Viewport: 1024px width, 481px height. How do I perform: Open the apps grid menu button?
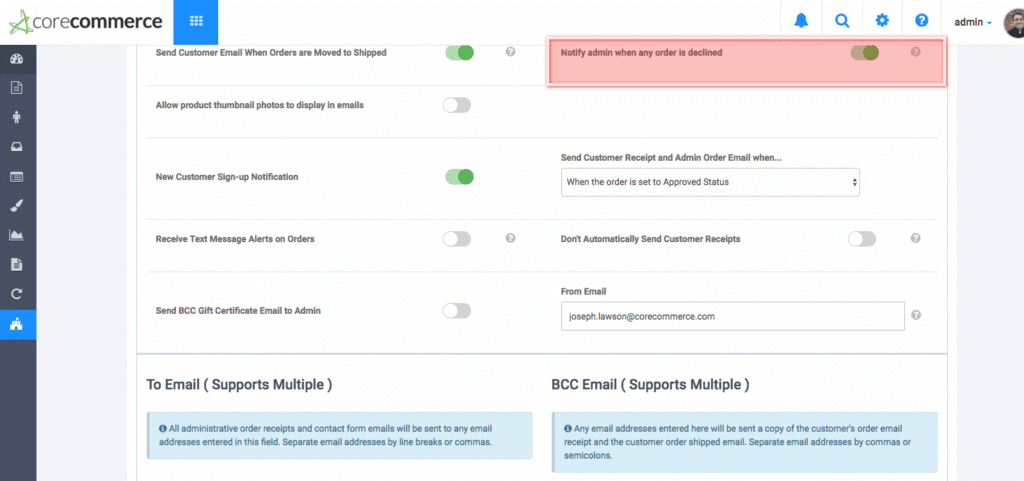coord(195,21)
